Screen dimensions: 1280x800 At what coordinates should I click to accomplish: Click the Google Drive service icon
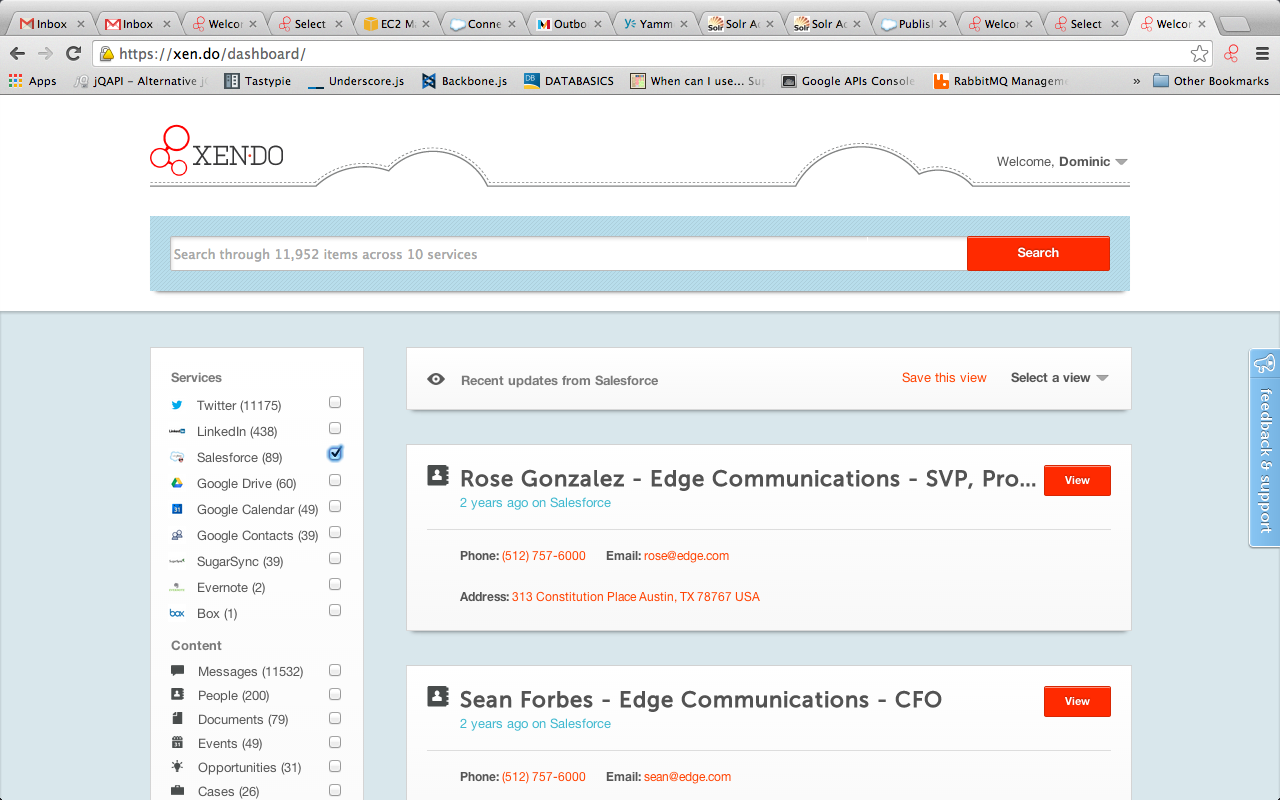(177, 483)
